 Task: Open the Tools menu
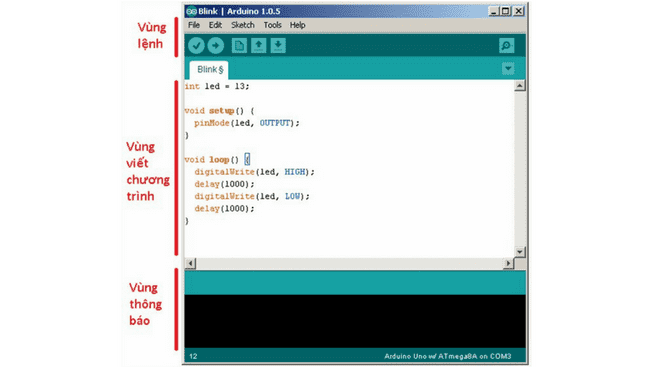pos(272,25)
